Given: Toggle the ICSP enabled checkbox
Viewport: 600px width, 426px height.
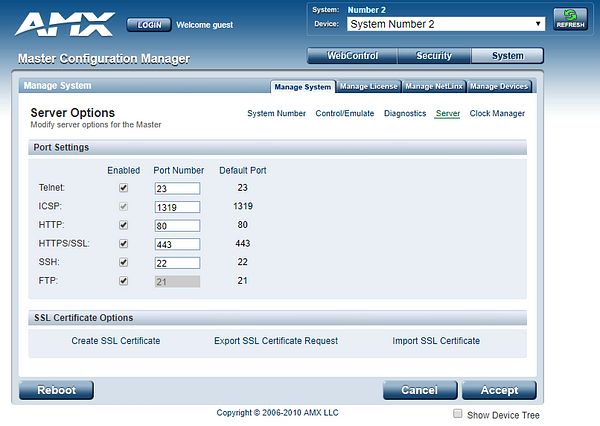Looking at the screenshot, I should pos(123,207).
